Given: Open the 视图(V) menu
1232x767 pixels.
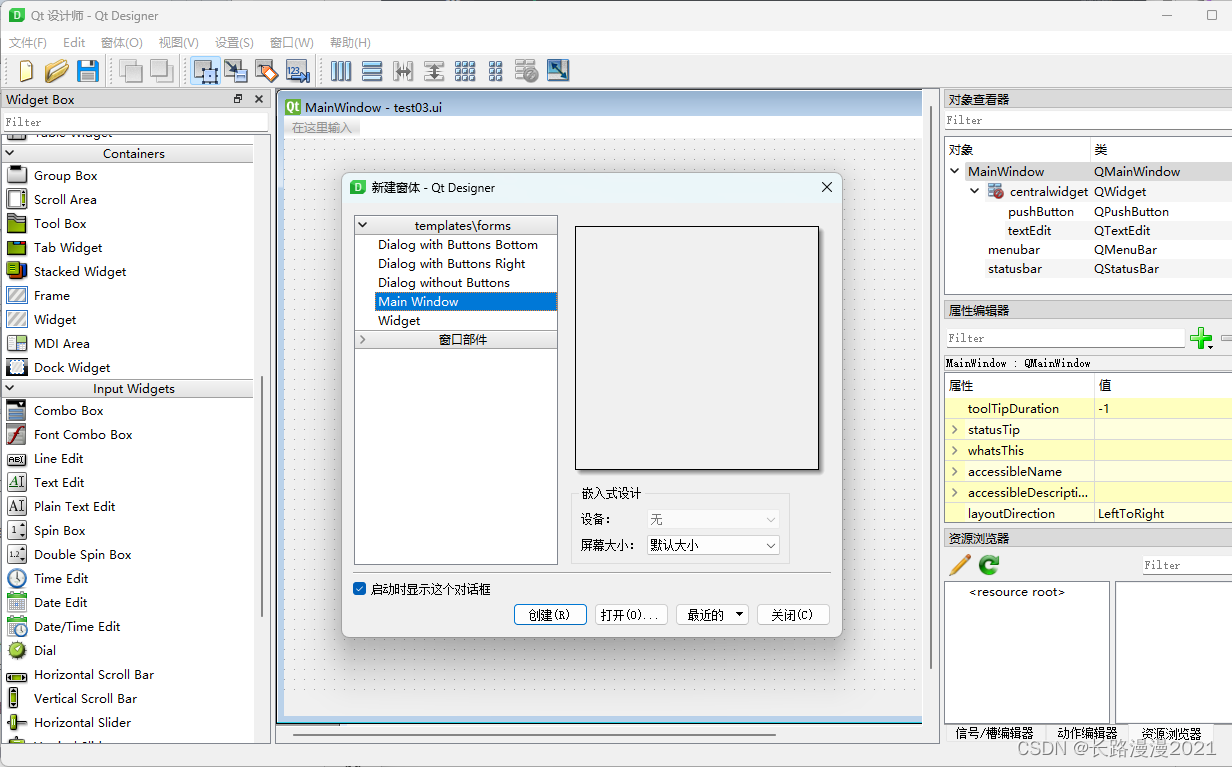Looking at the screenshot, I should pos(178,43).
